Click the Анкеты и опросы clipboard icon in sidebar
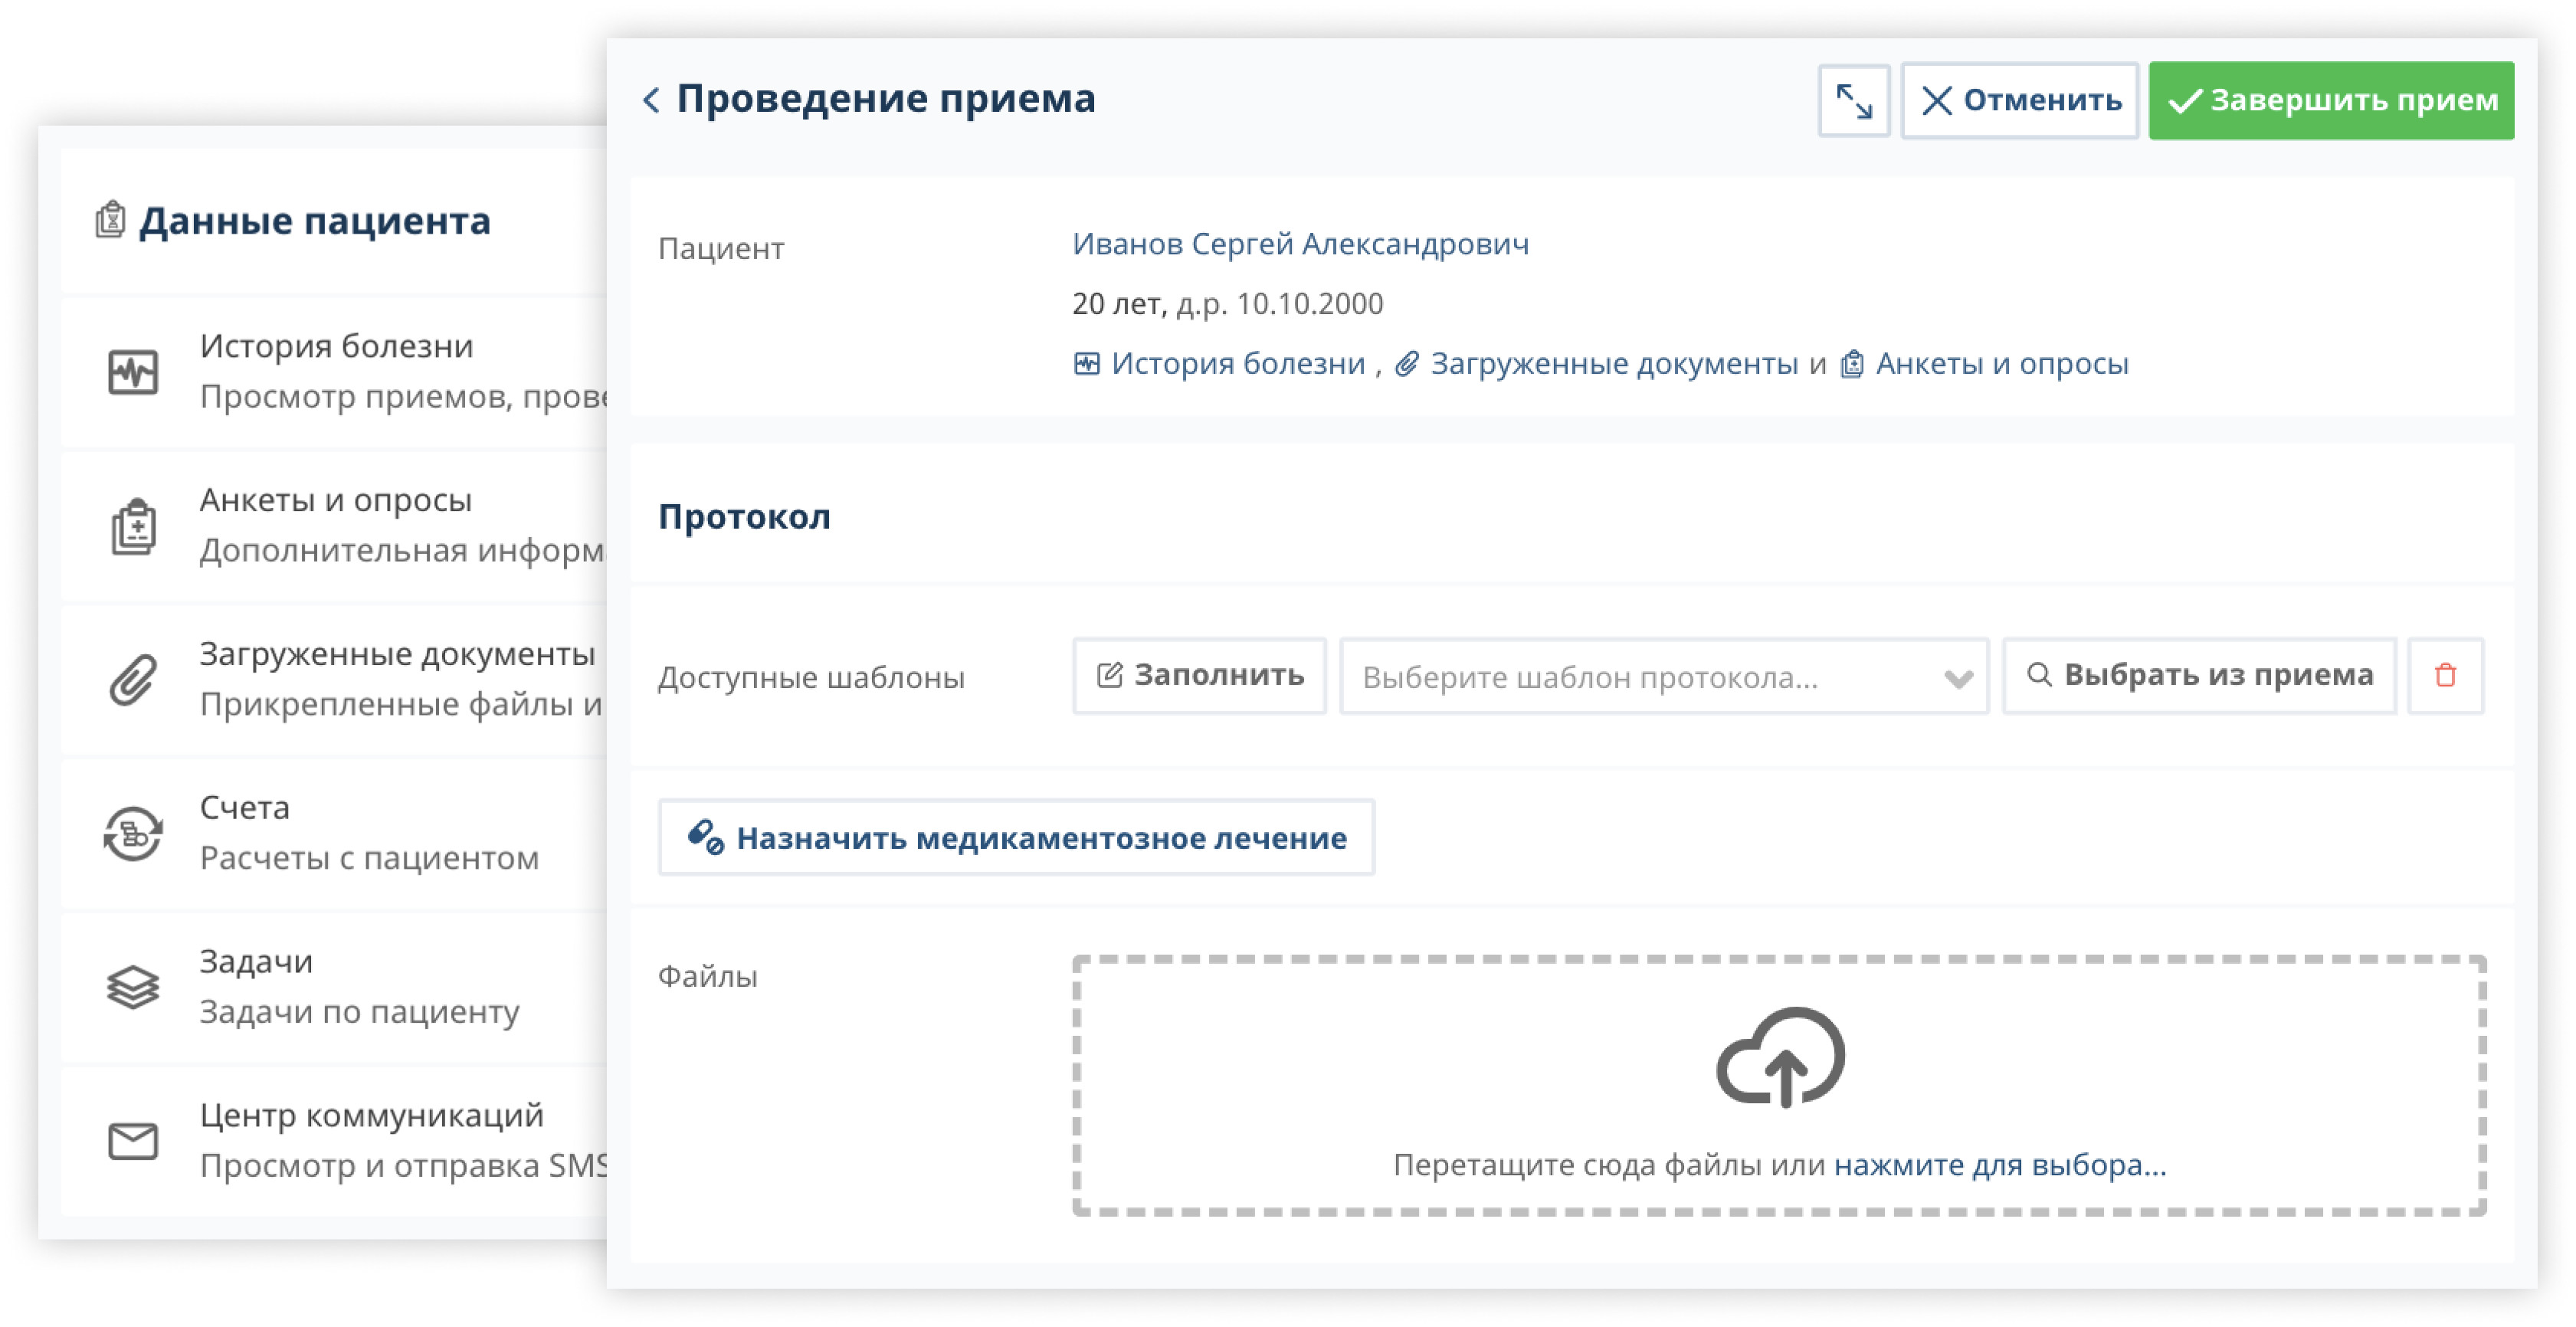The image size is (2576, 1327). point(133,526)
